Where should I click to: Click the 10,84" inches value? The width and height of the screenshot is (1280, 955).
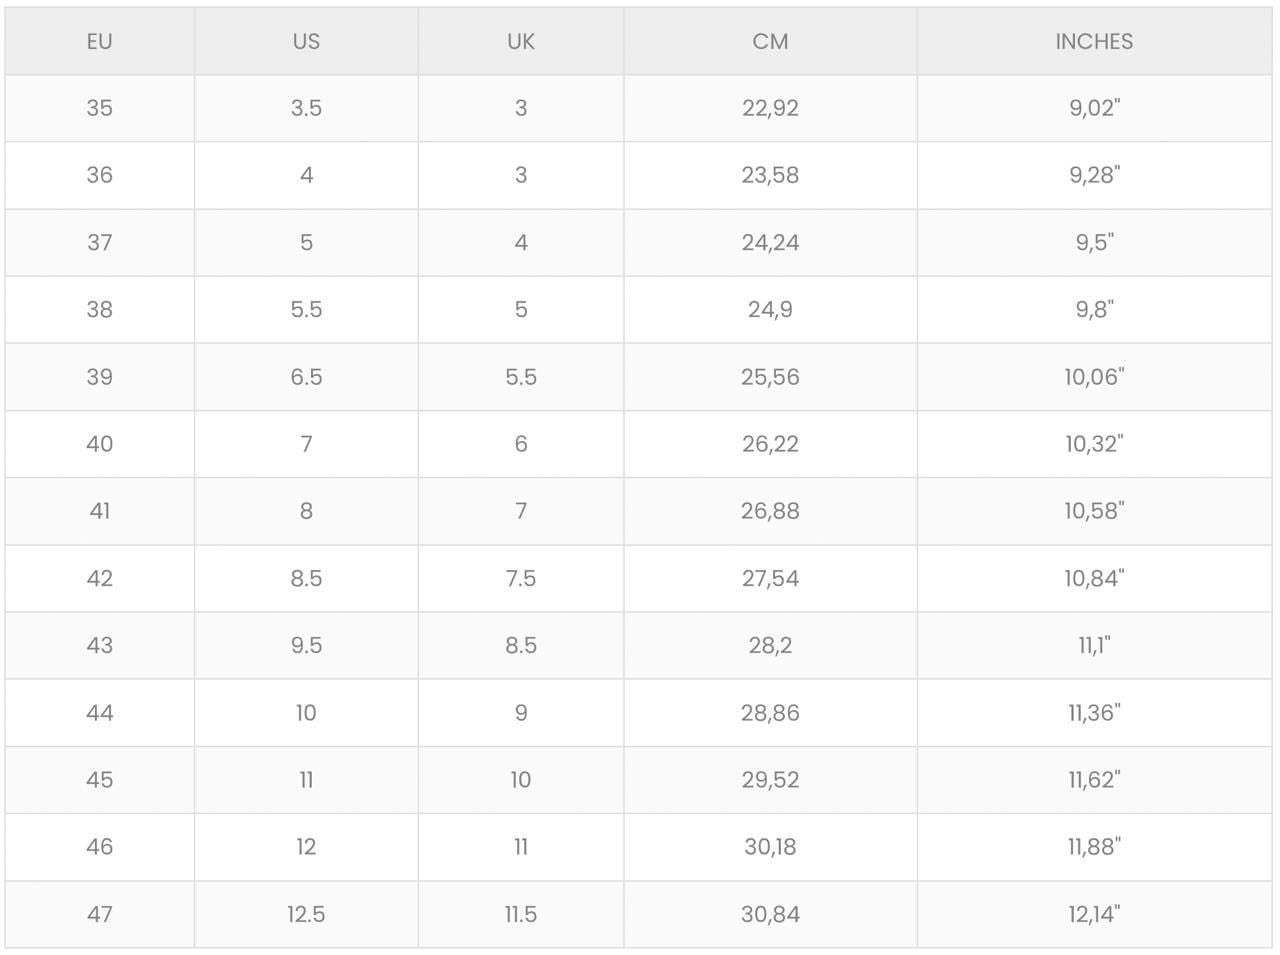tap(1094, 578)
